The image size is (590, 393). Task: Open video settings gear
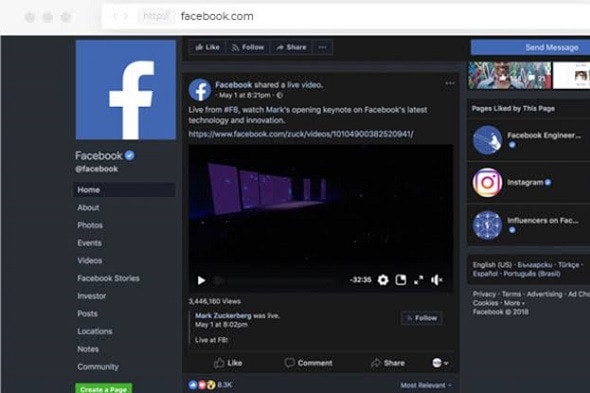tap(383, 280)
